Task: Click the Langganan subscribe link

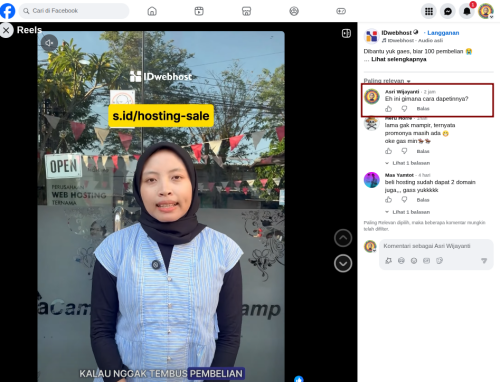Action: click(x=443, y=33)
